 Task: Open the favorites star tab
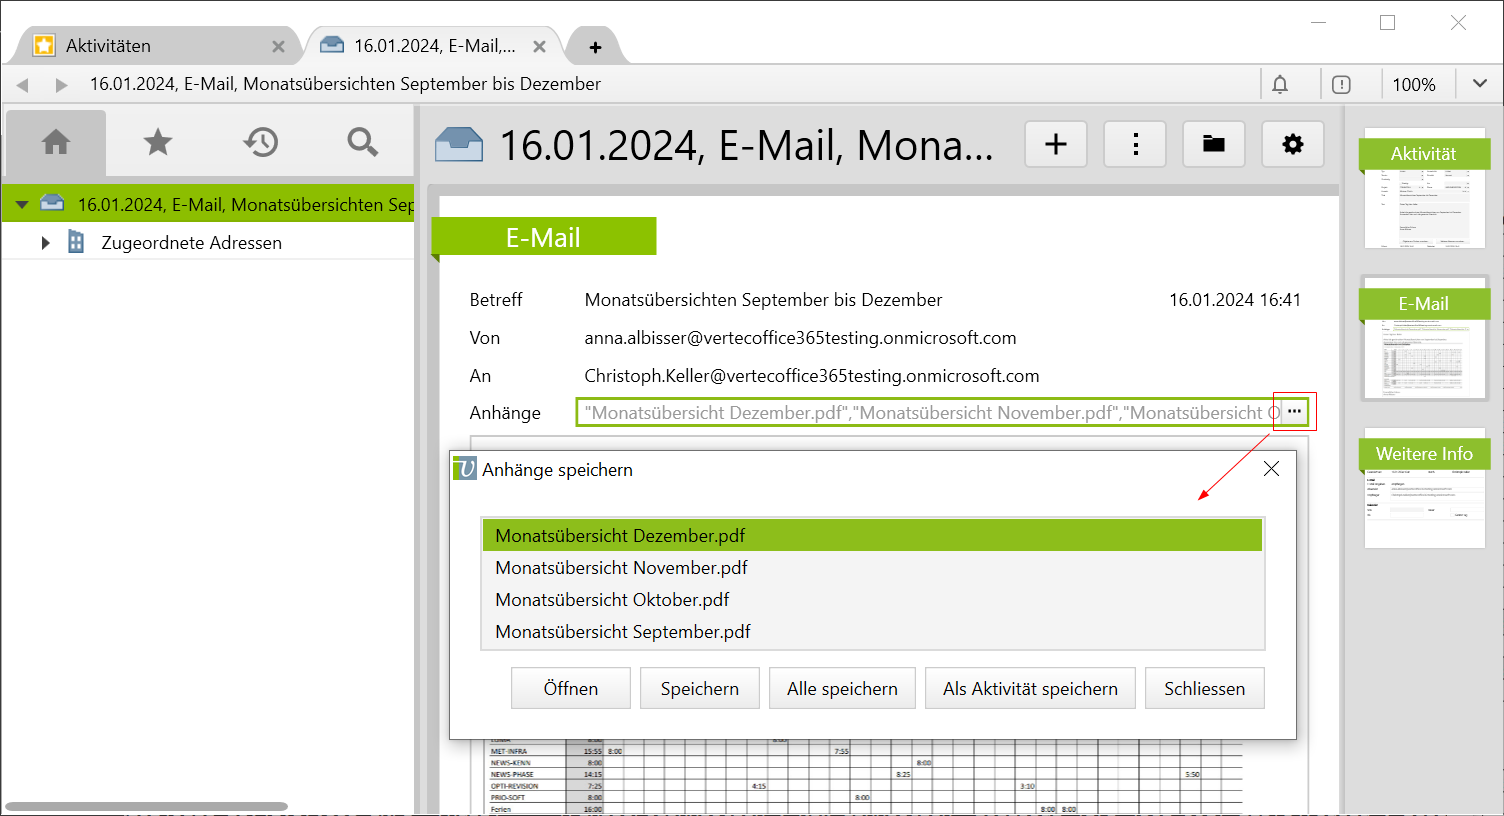click(x=158, y=143)
